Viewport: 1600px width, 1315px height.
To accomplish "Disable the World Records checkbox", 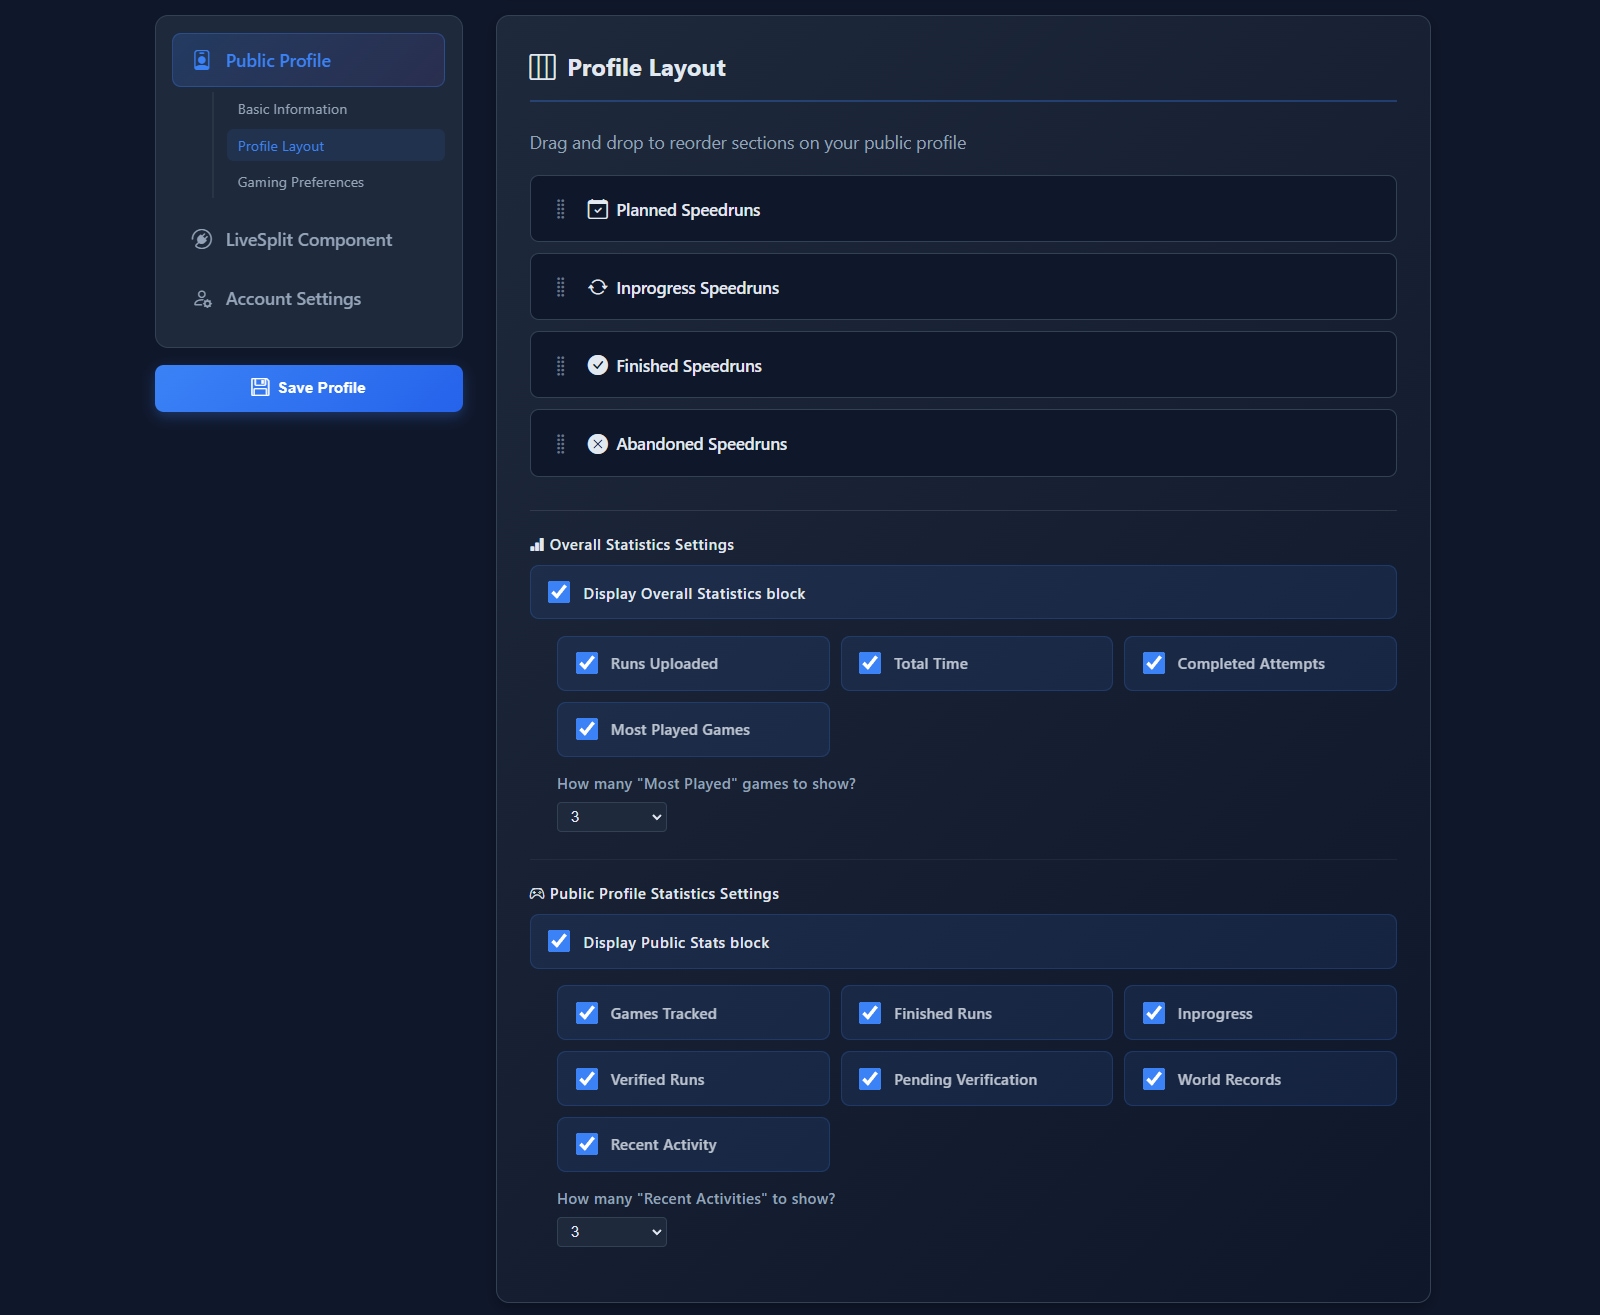I will (x=1154, y=1079).
